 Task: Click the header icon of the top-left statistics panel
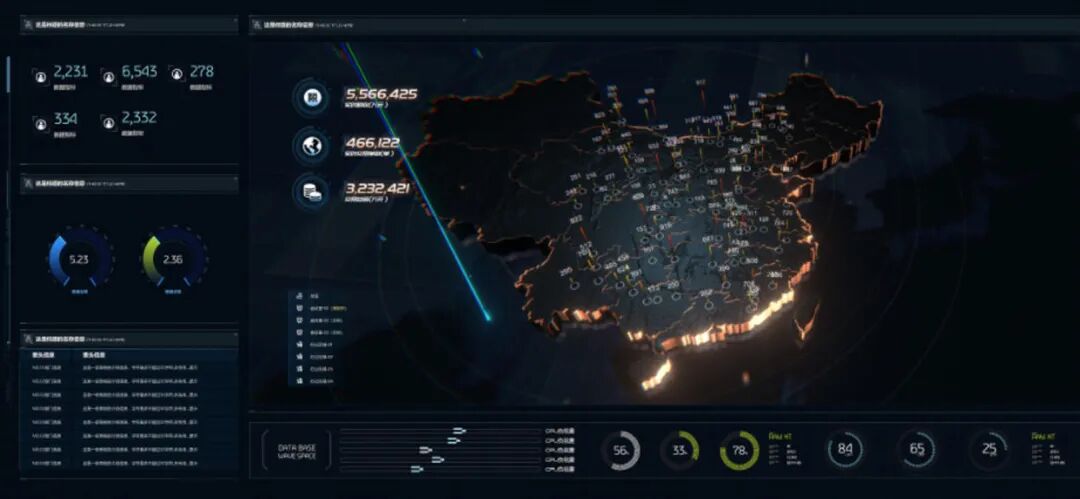[29, 24]
